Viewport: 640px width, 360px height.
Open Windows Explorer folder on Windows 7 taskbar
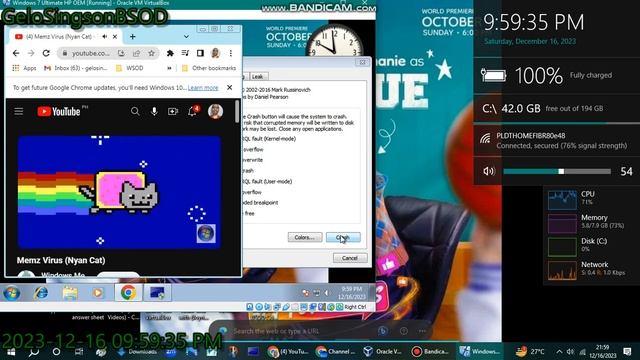[x=70, y=293]
